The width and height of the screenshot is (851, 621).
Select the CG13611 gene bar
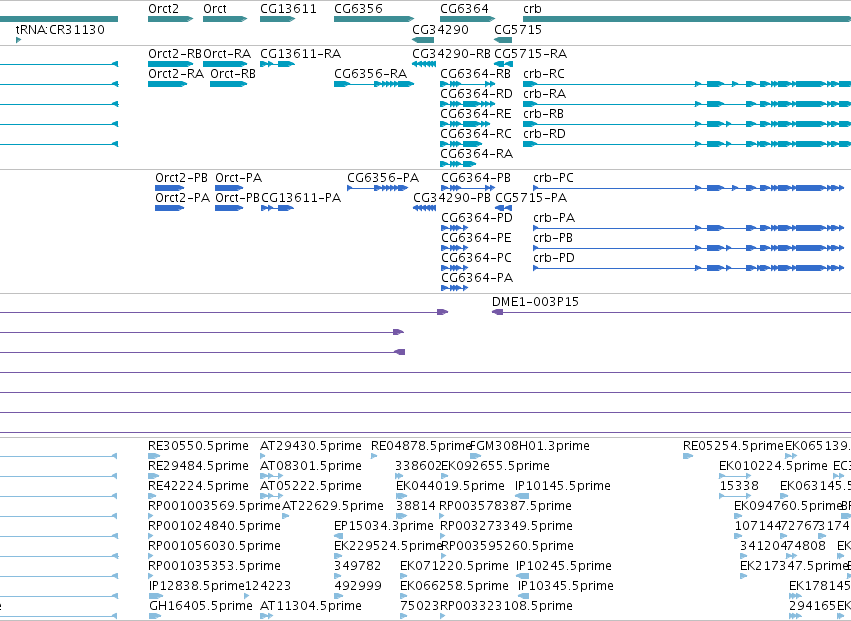point(277,19)
